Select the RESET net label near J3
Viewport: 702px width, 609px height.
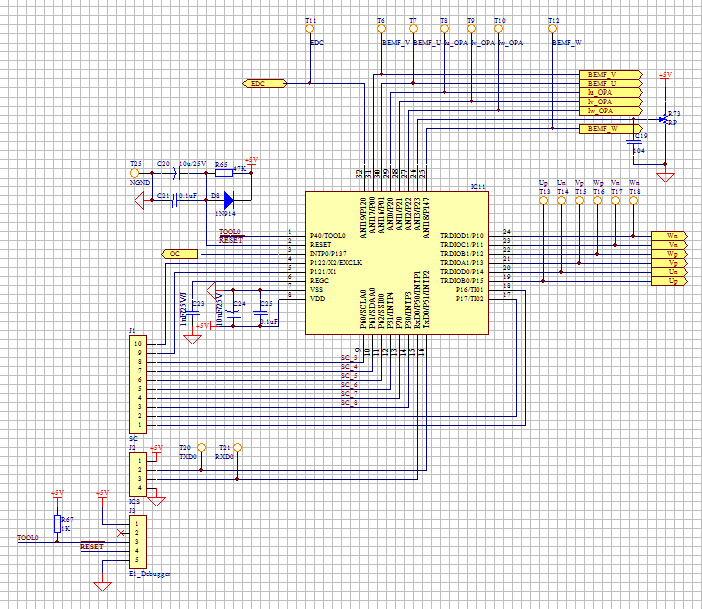coord(91,547)
